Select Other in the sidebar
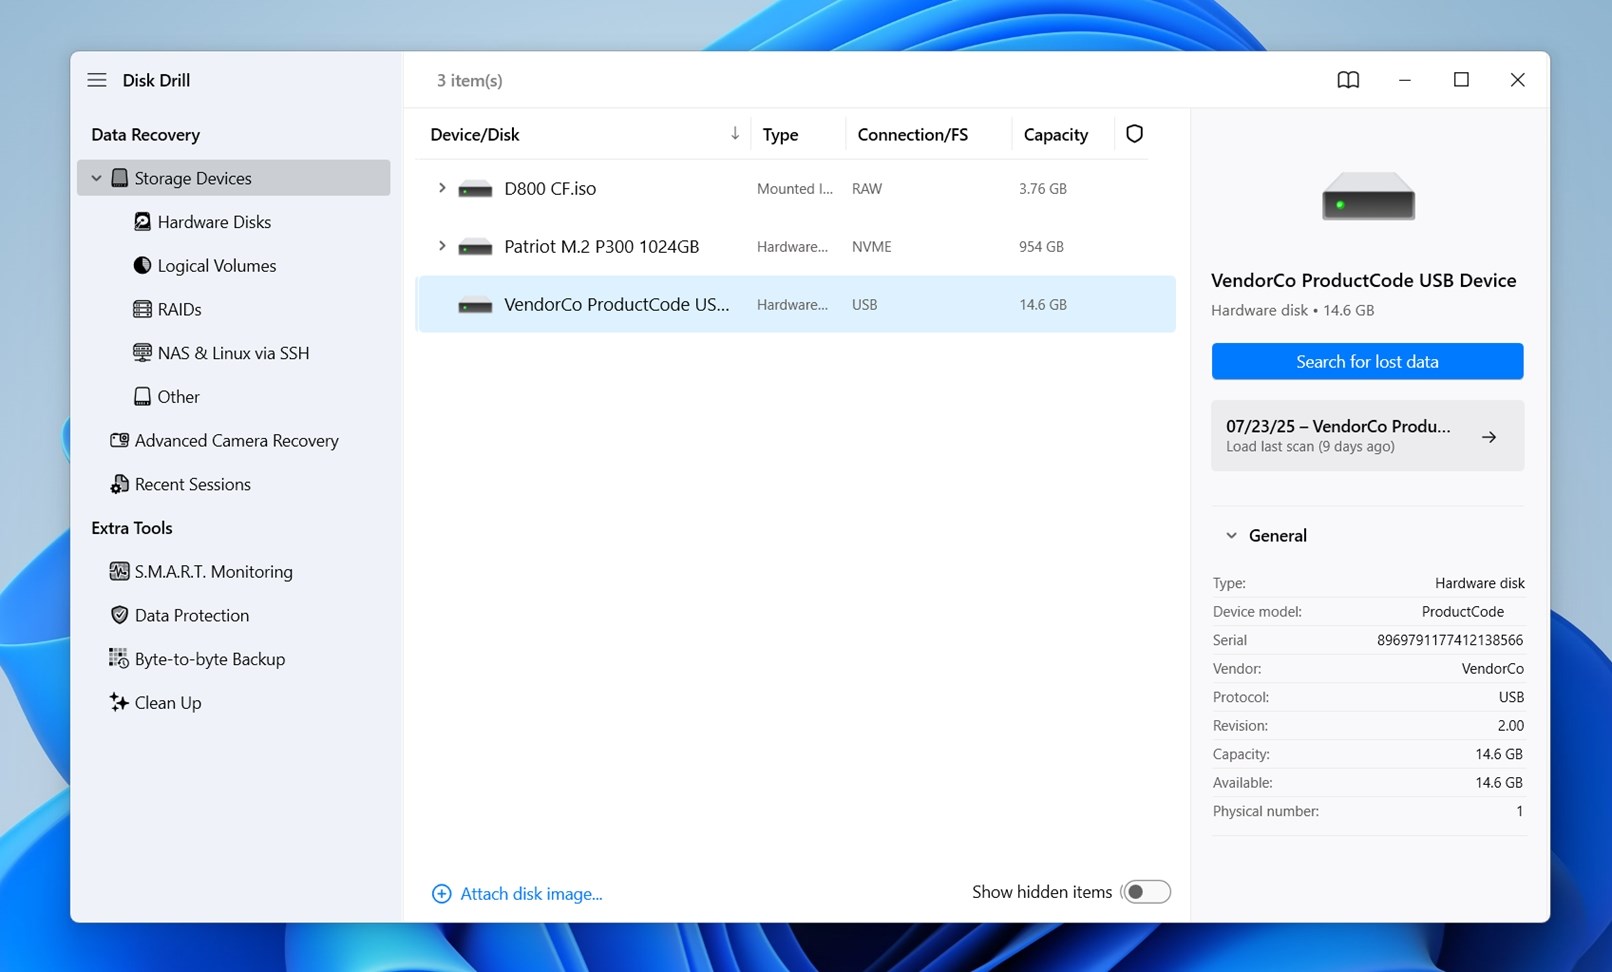Viewport: 1612px width, 972px height. (179, 397)
